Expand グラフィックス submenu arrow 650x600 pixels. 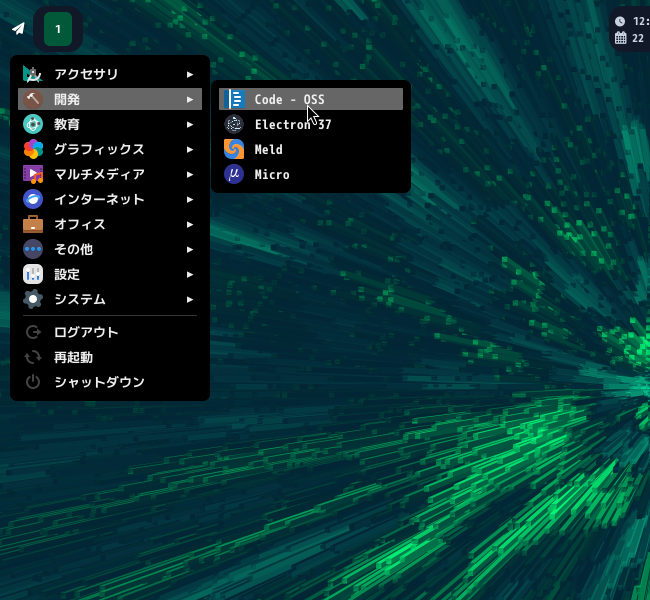pos(190,150)
